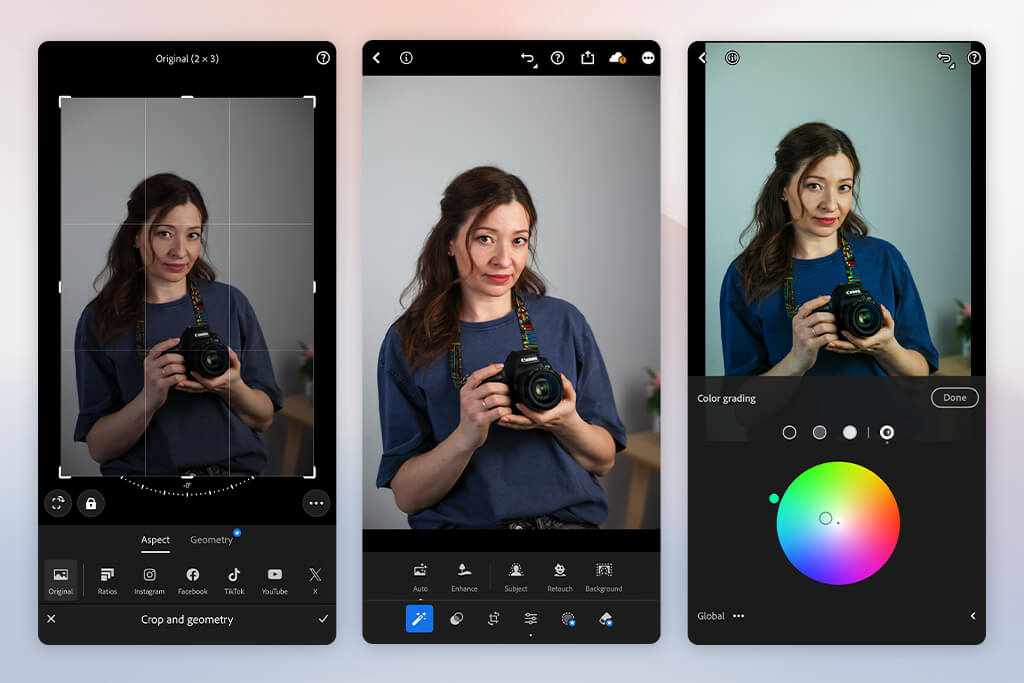
Task: Tap Done in Color grading
Action: point(955,398)
